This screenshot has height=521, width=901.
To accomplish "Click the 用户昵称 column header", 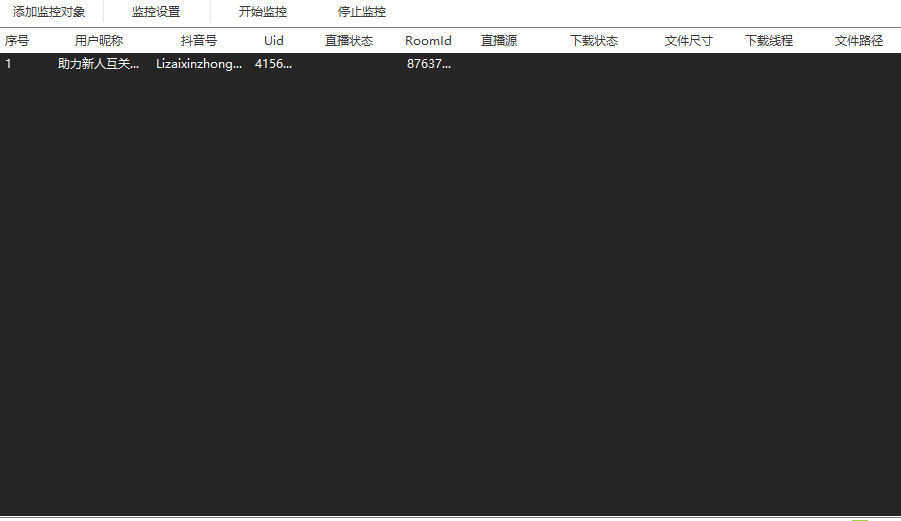I will click(99, 41).
